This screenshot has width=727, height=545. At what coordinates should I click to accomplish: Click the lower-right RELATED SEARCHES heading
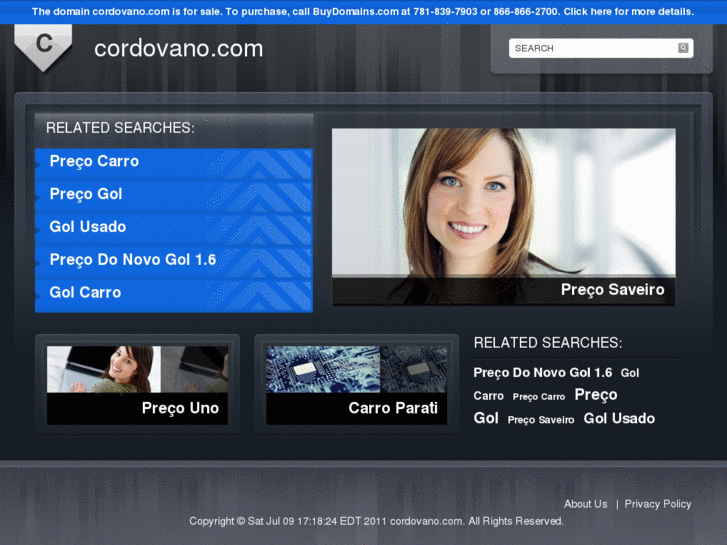pyautogui.click(x=548, y=343)
